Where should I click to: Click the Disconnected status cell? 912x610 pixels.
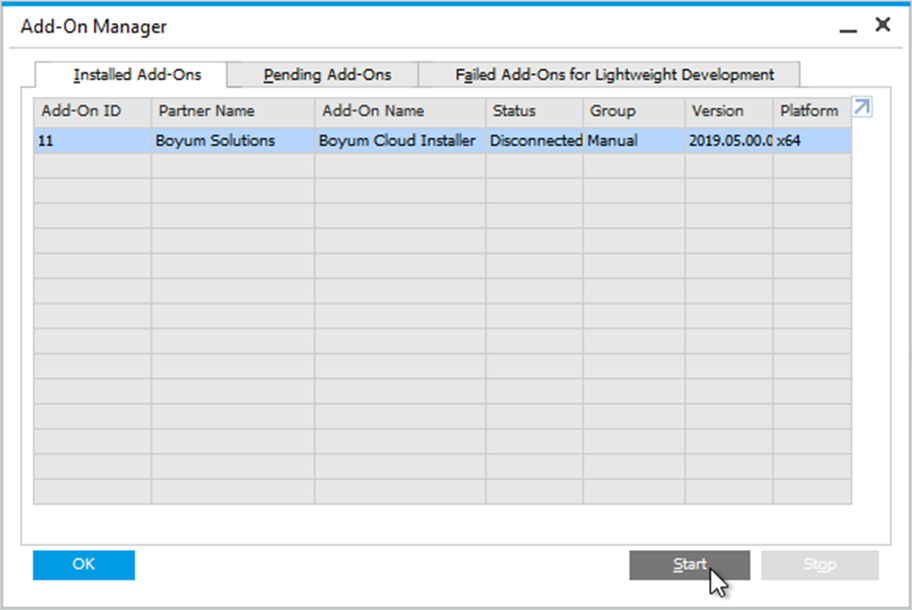click(535, 141)
